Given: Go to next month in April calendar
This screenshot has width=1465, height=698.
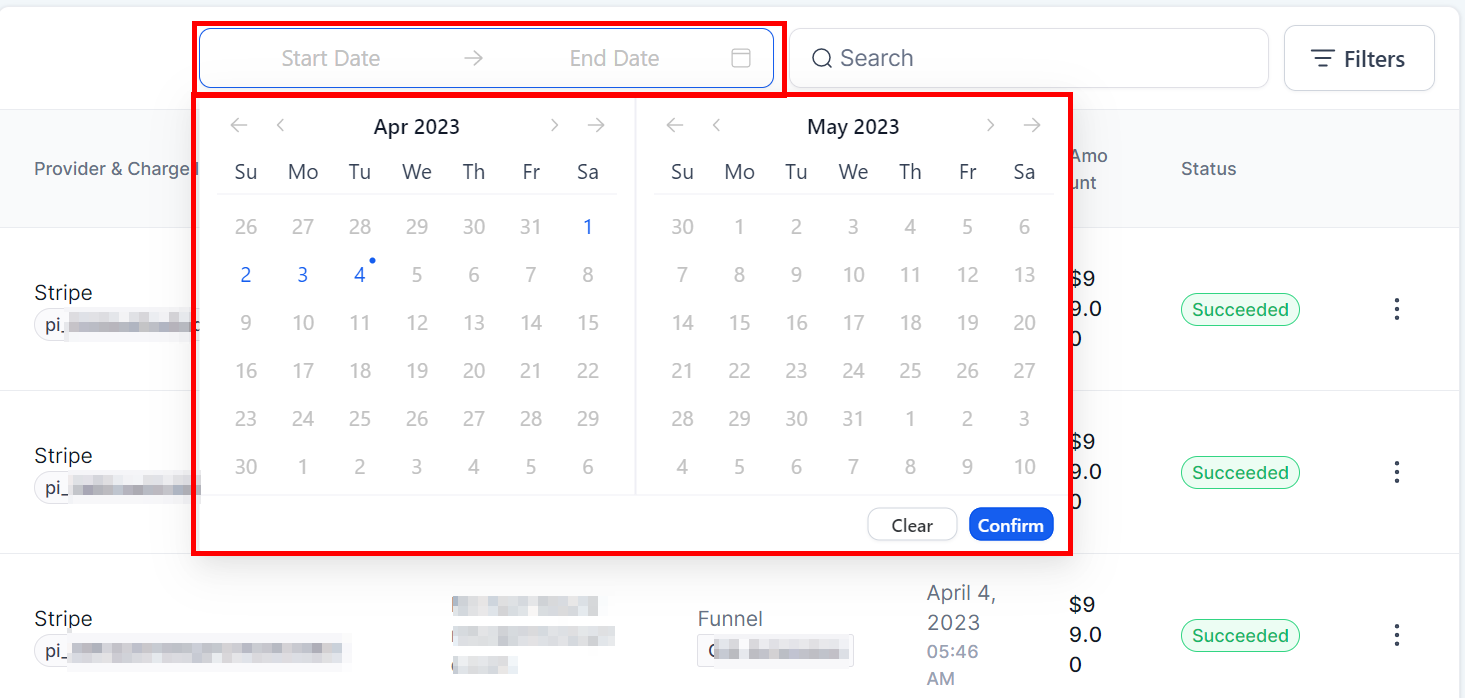Looking at the screenshot, I should point(554,125).
